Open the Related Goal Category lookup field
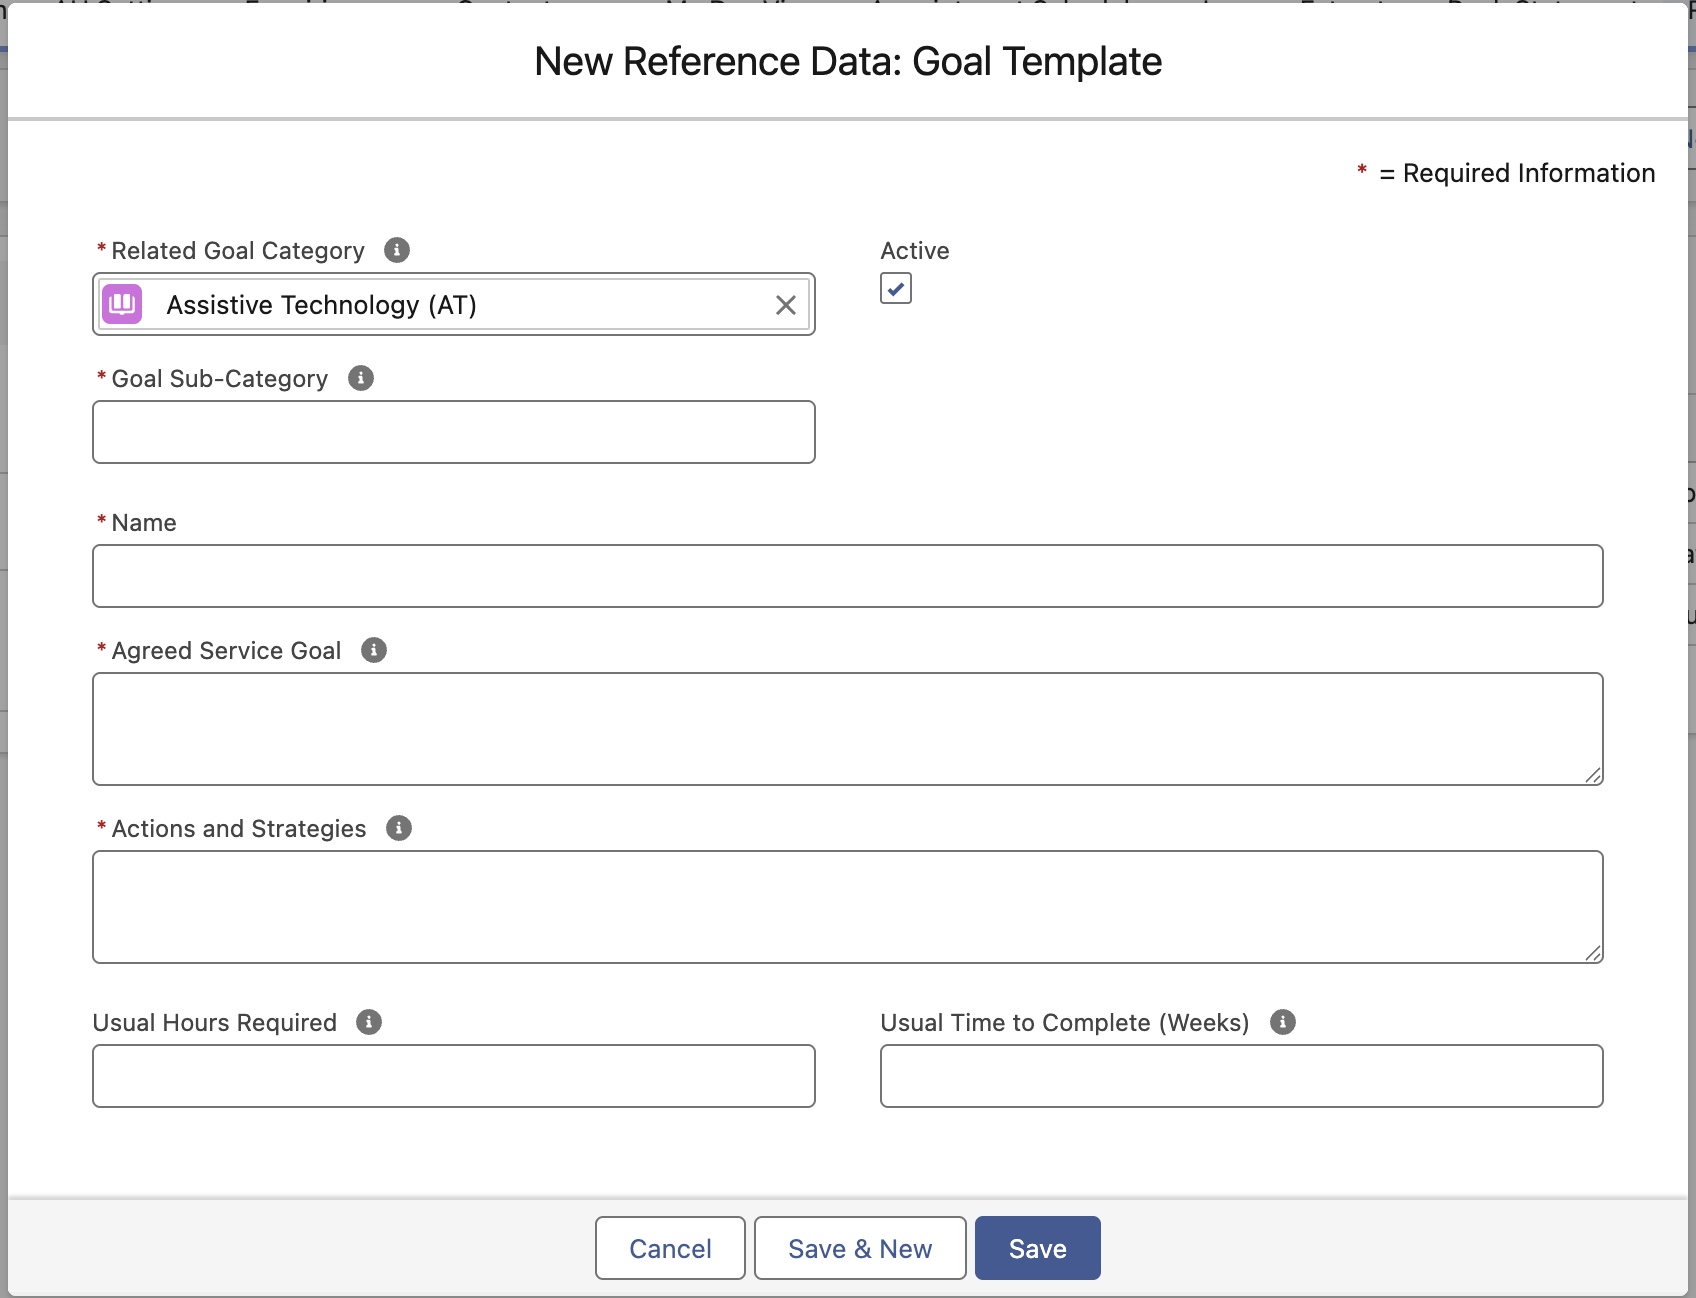This screenshot has width=1696, height=1298. click(460, 305)
